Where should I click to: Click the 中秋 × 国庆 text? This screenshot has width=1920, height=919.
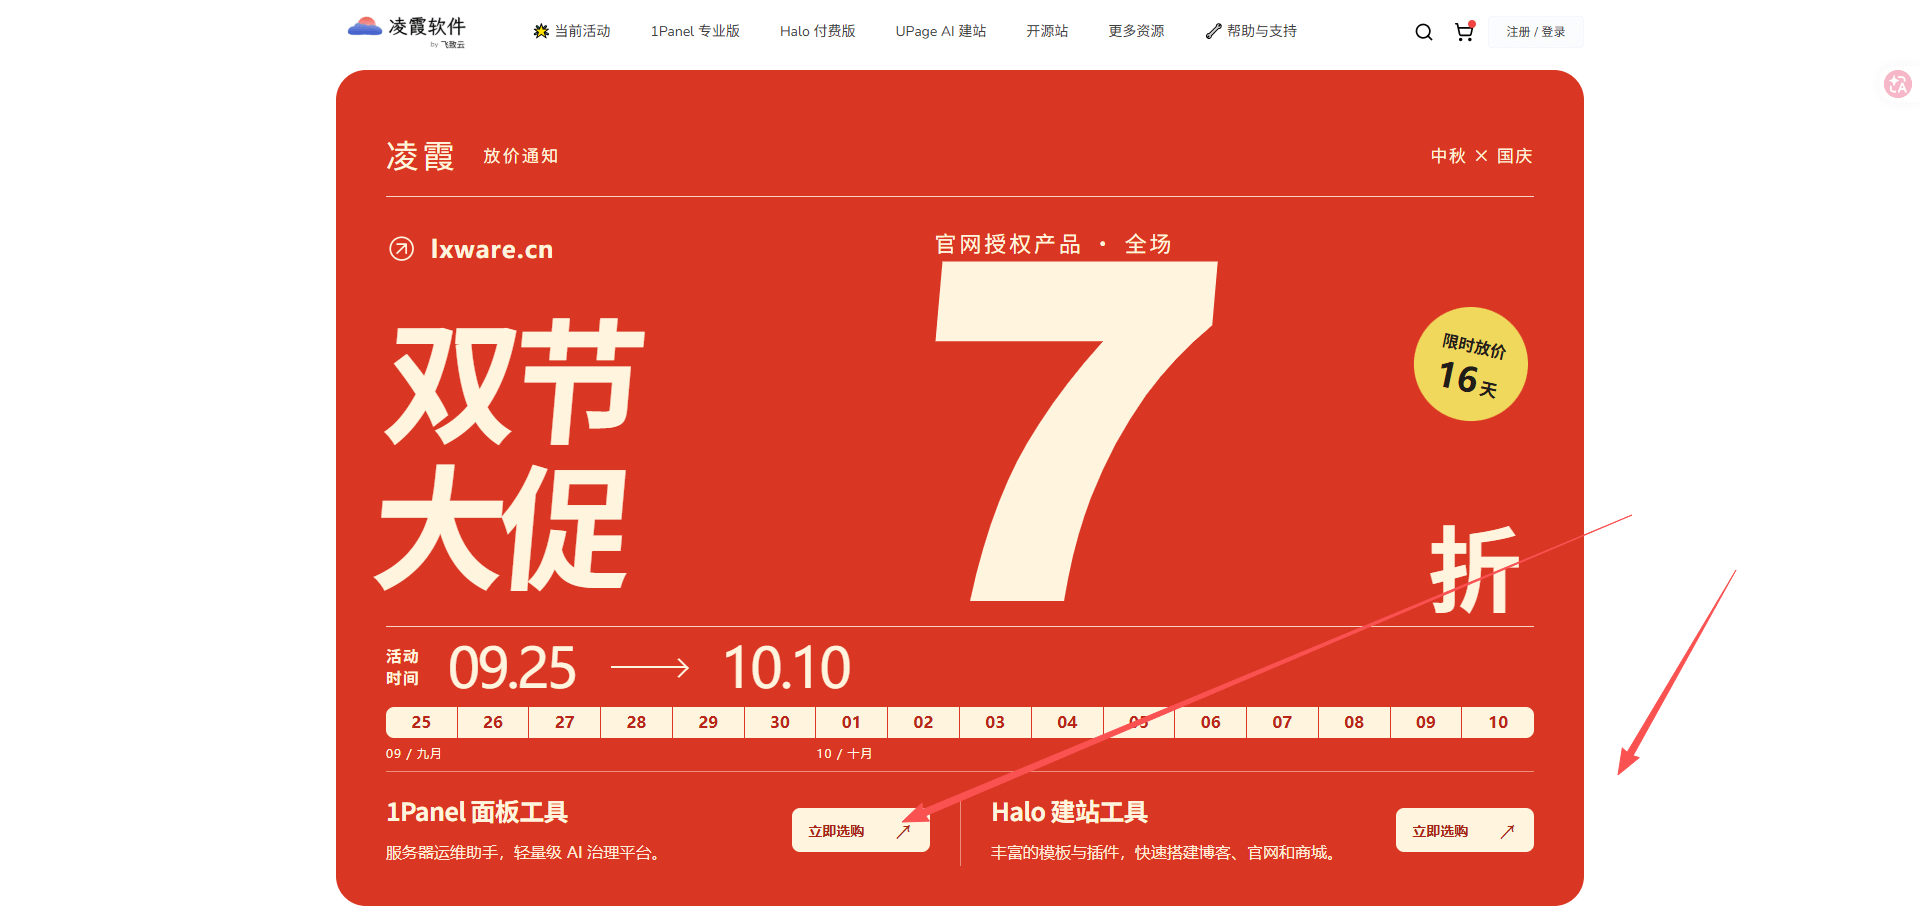pyautogui.click(x=1481, y=156)
